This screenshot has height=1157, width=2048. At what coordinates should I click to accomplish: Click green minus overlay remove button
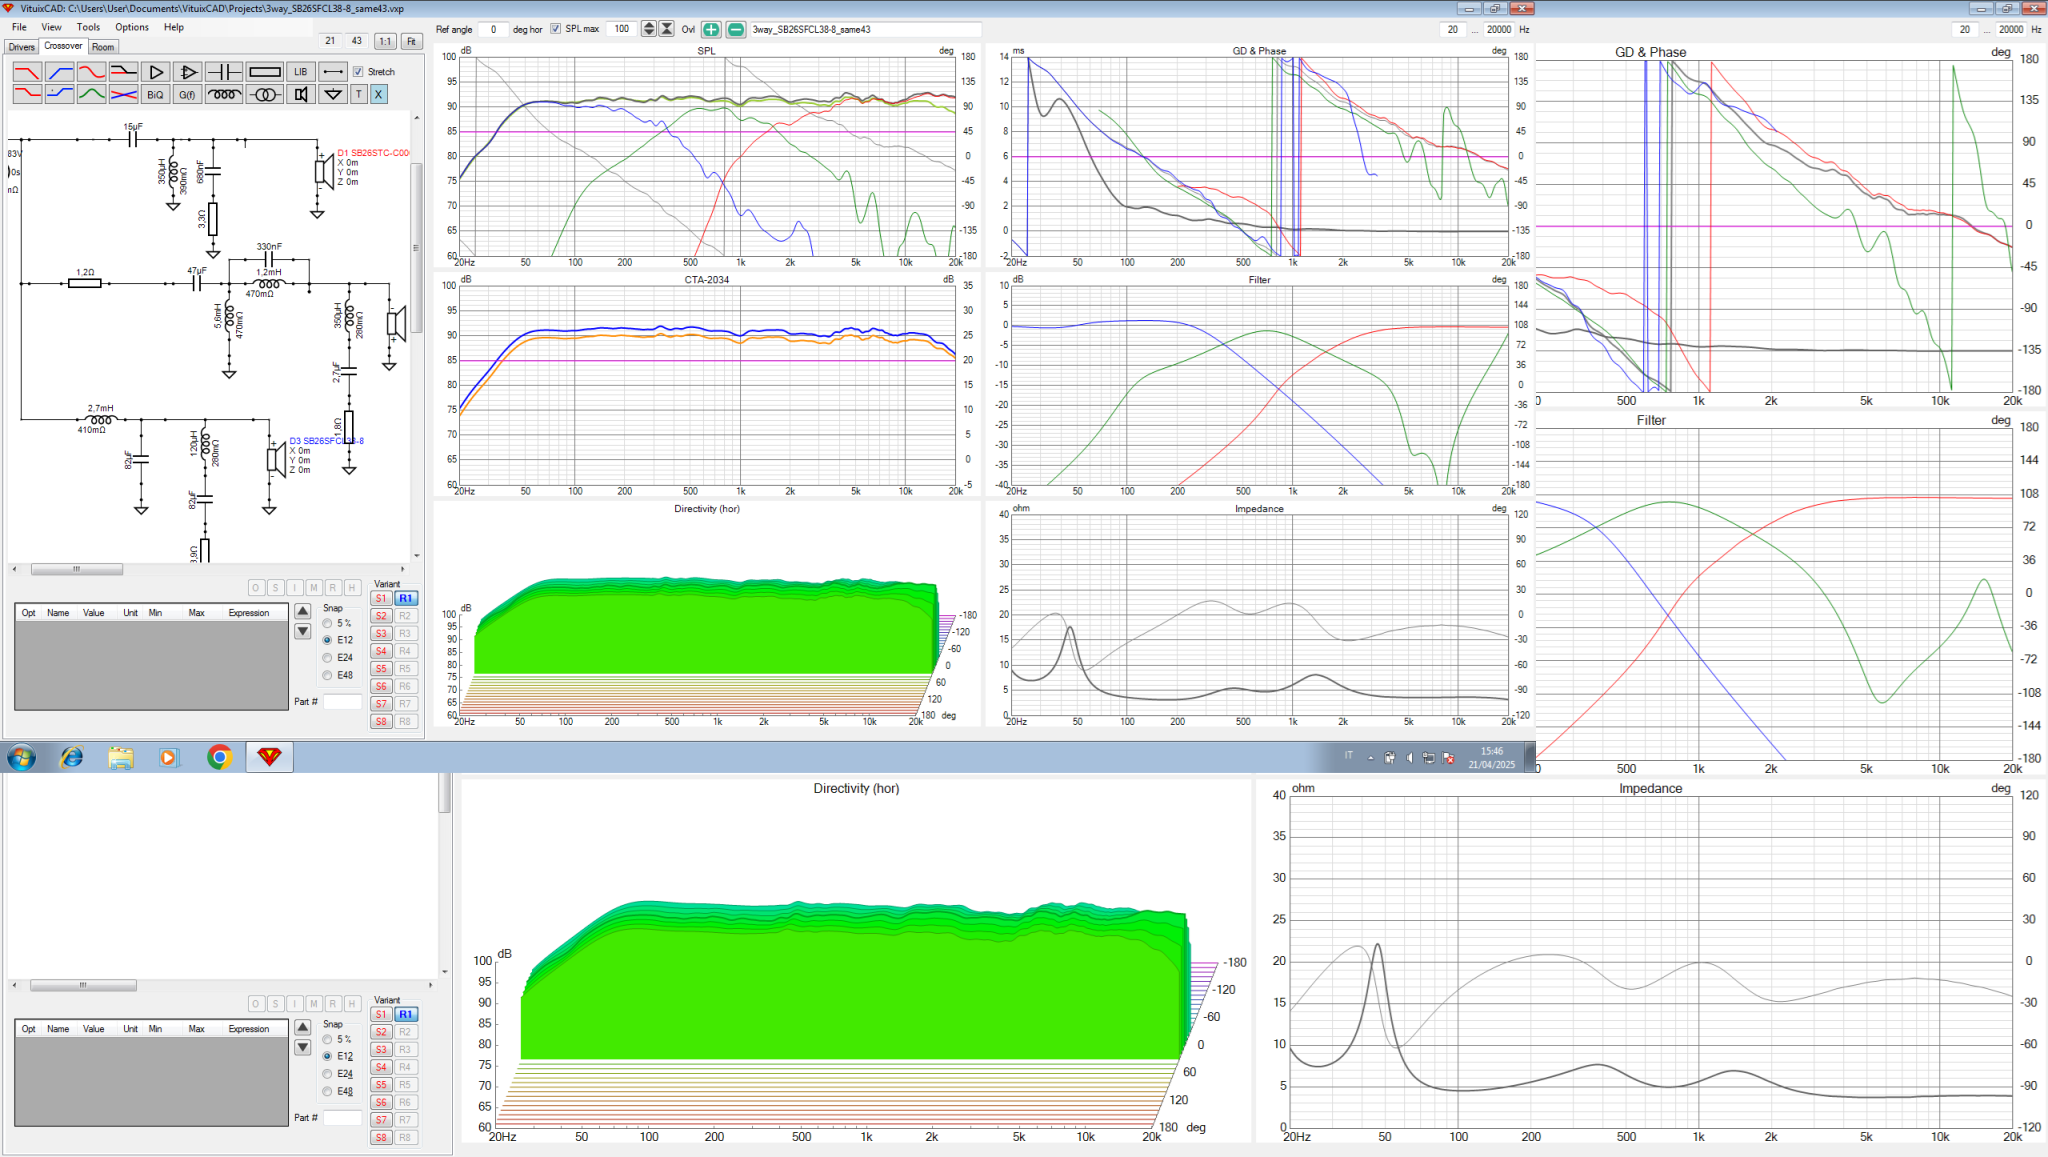point(736,29)
